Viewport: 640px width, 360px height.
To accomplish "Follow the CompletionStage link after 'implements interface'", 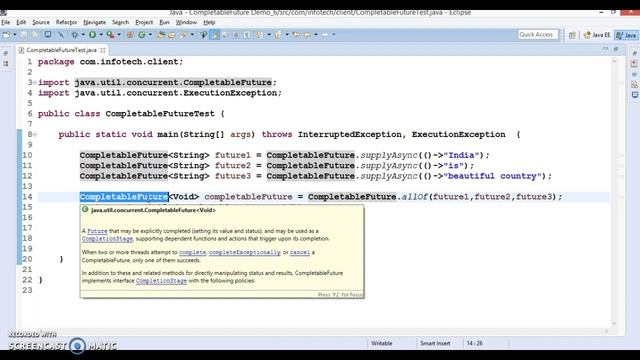I will 161,281.
